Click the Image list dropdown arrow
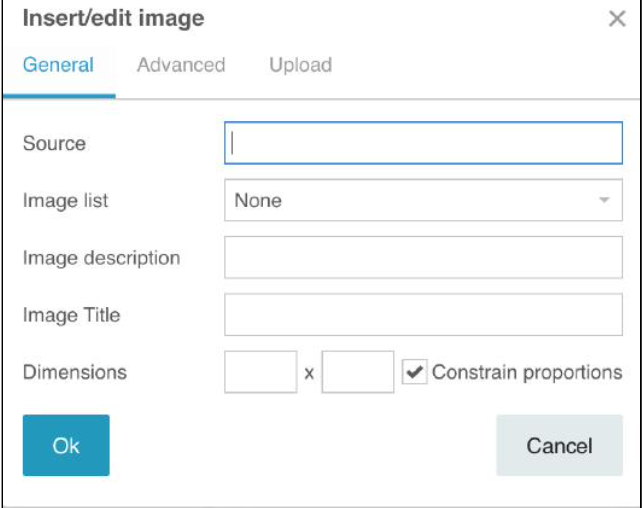Screen dimensions: 642x508 [x=604, y=200]
